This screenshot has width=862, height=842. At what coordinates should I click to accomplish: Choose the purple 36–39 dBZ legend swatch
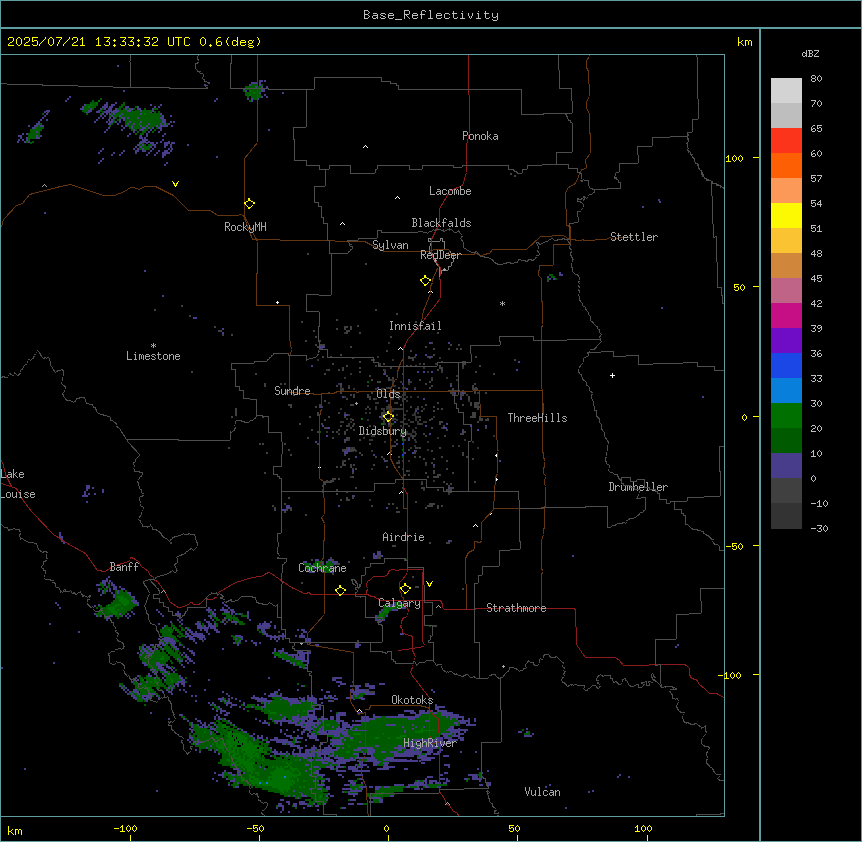(x=786, y=341)
